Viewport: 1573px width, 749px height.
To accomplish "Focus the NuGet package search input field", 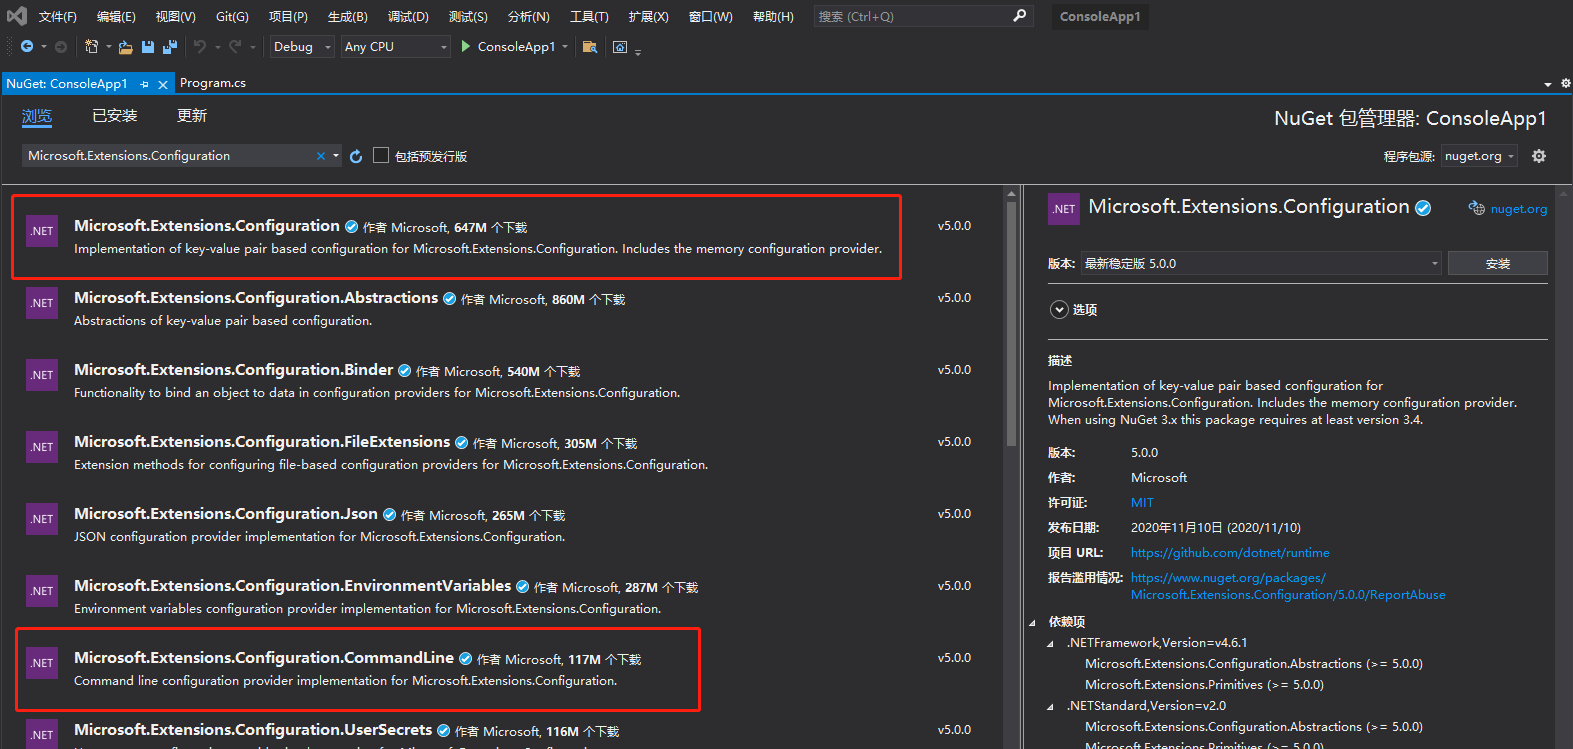I will pyautogui.click(x=168, y=156).
